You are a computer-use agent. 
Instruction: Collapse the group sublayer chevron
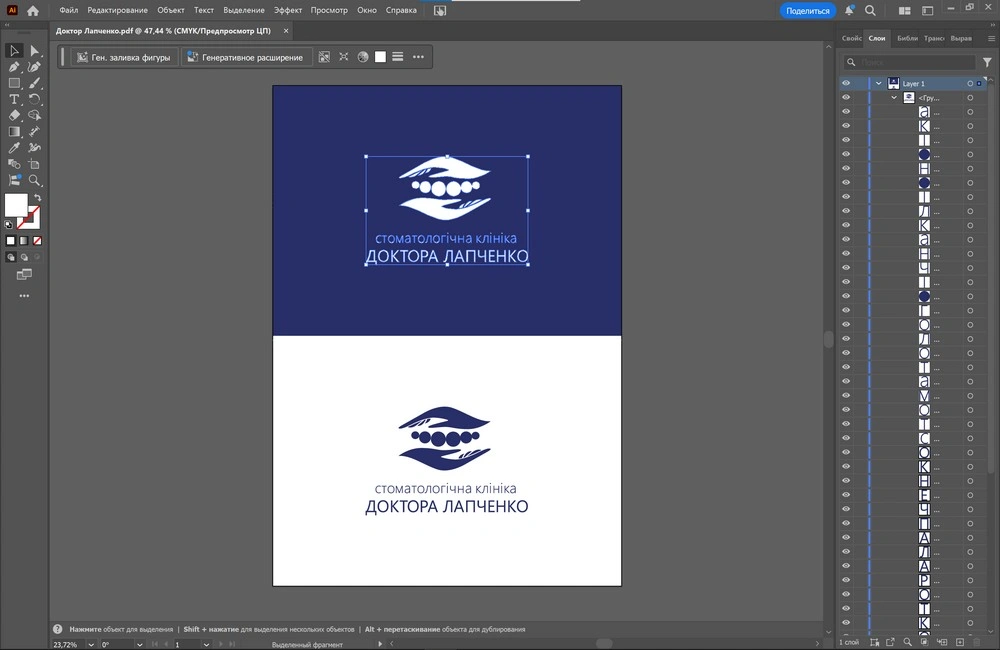894,98
